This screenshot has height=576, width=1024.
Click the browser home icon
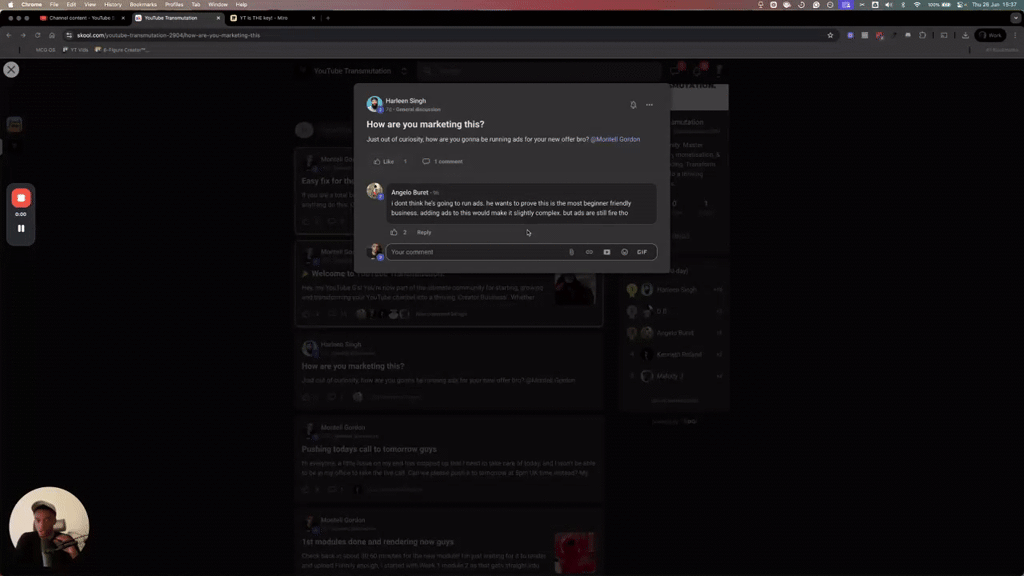point(52,35)
